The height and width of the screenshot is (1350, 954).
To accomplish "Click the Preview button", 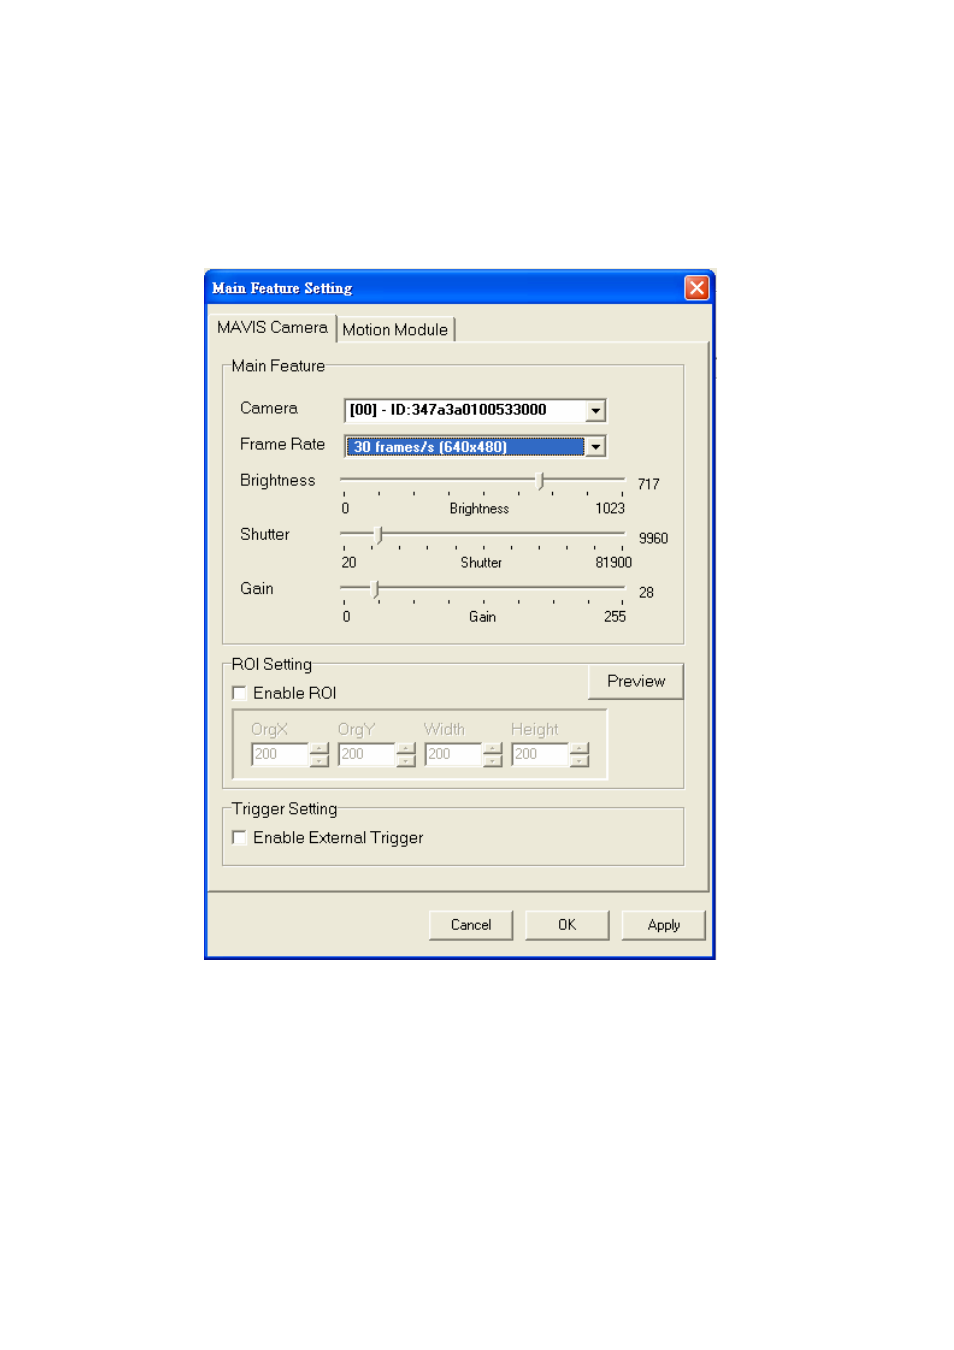I will (x=636, y=681).
